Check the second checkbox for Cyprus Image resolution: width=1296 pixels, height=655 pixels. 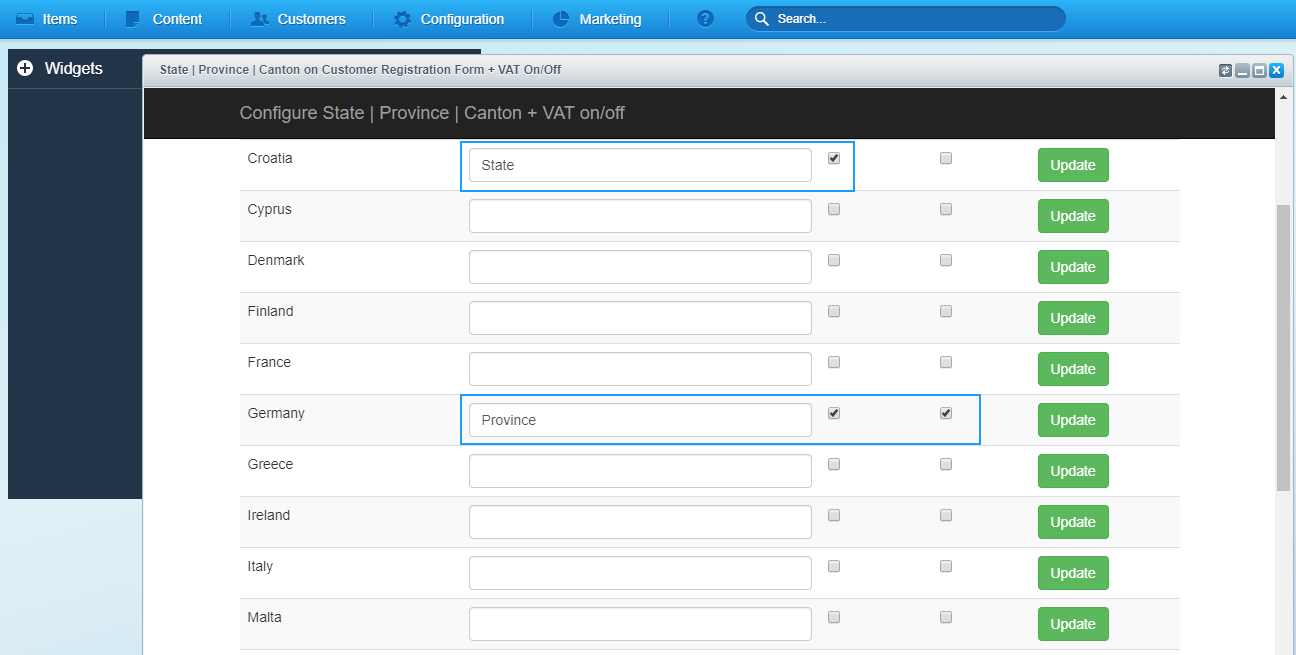(946, 209)
